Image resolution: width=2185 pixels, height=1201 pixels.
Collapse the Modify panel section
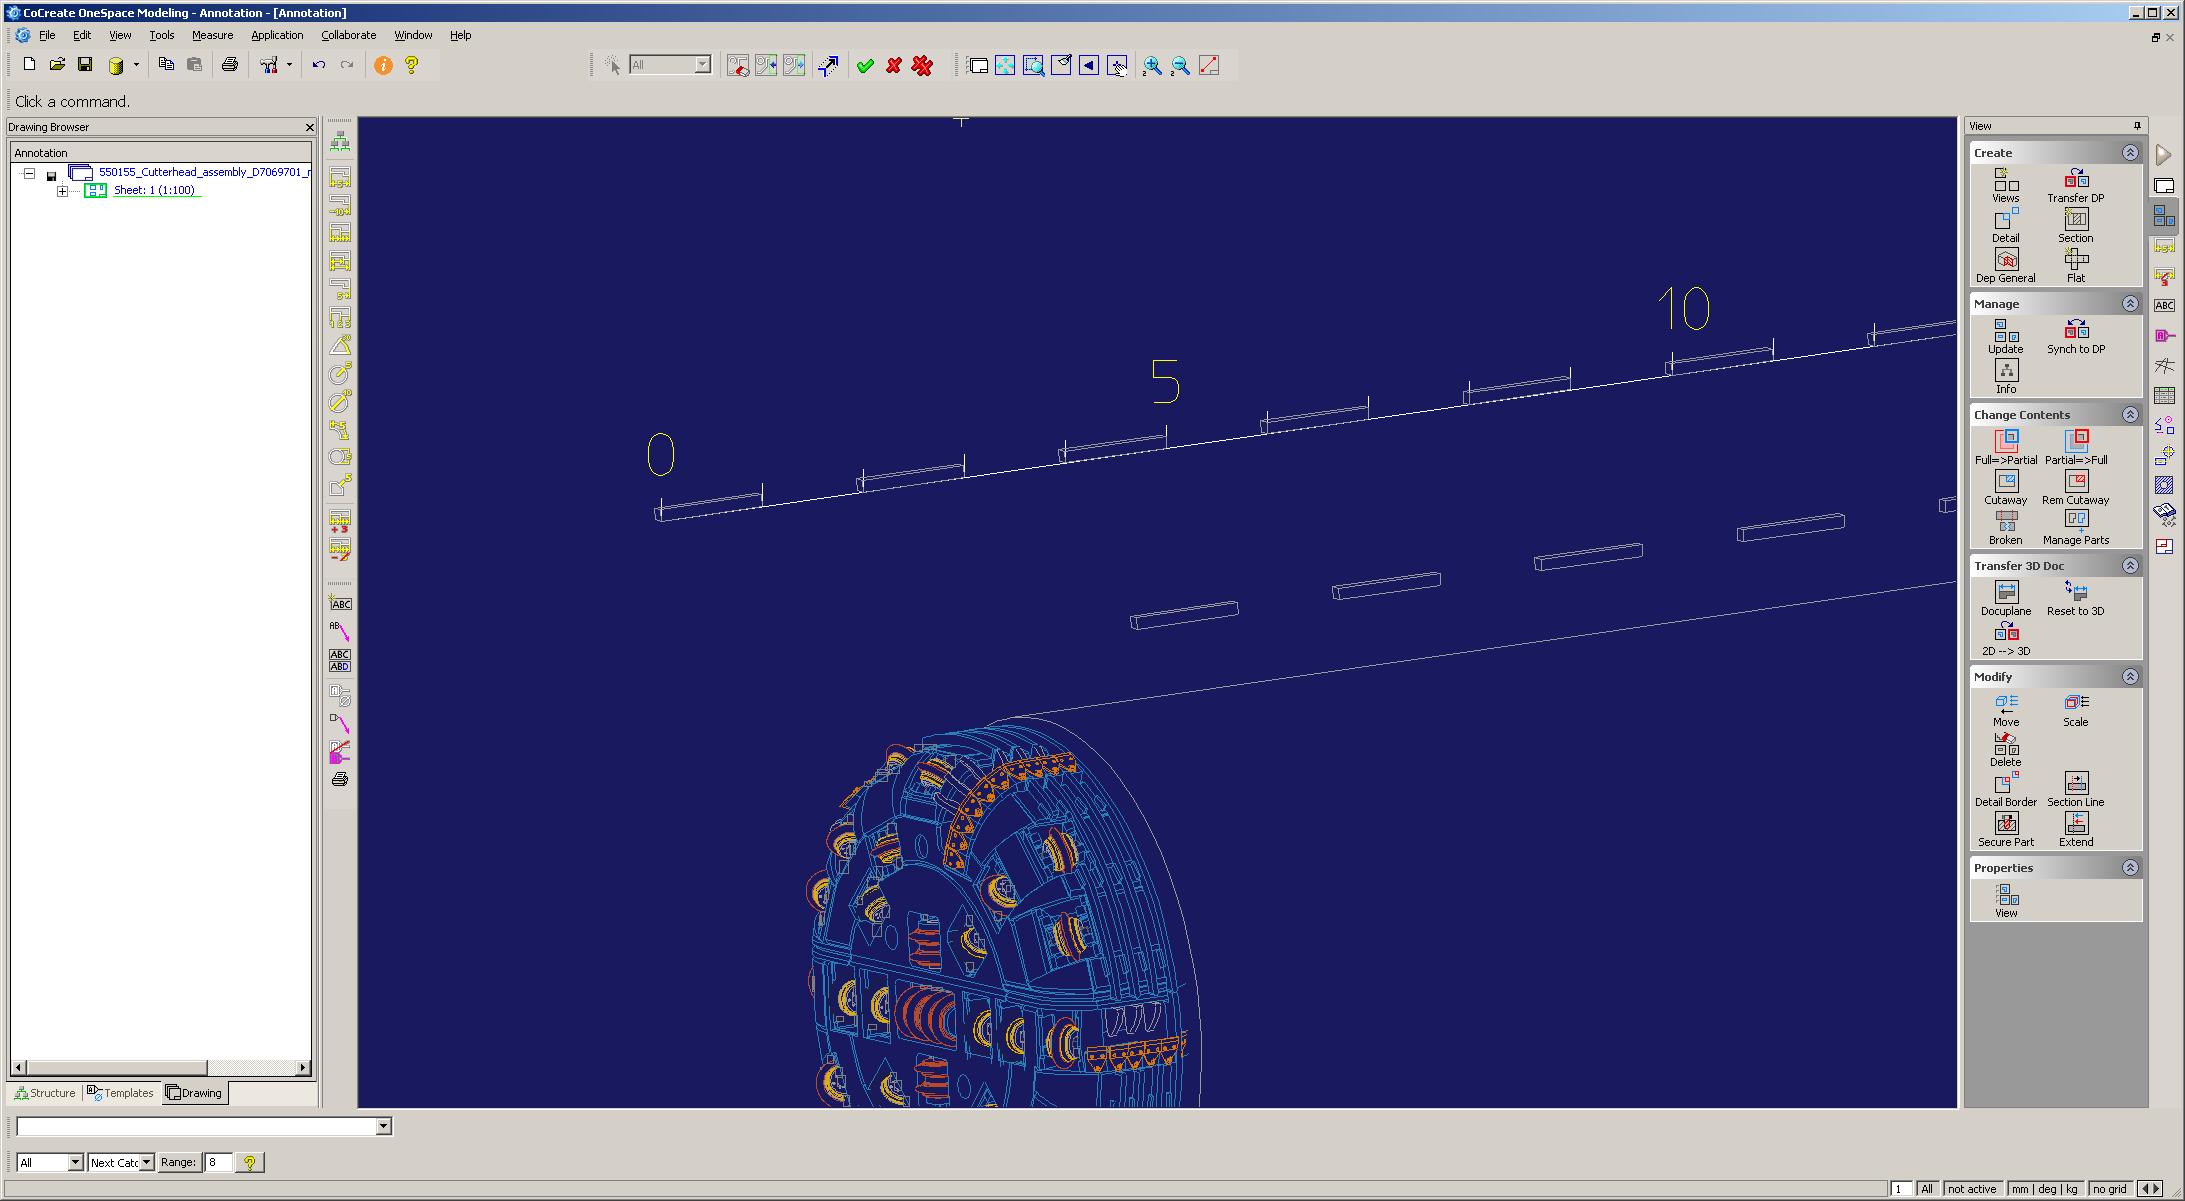click(x=2130, y=677)
